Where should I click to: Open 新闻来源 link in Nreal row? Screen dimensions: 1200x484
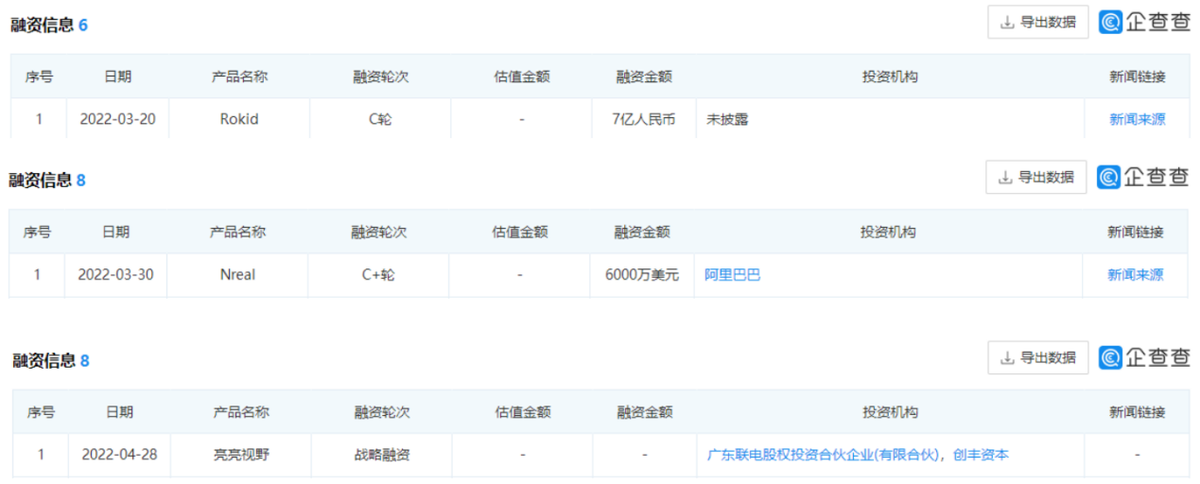[1135, 274]
